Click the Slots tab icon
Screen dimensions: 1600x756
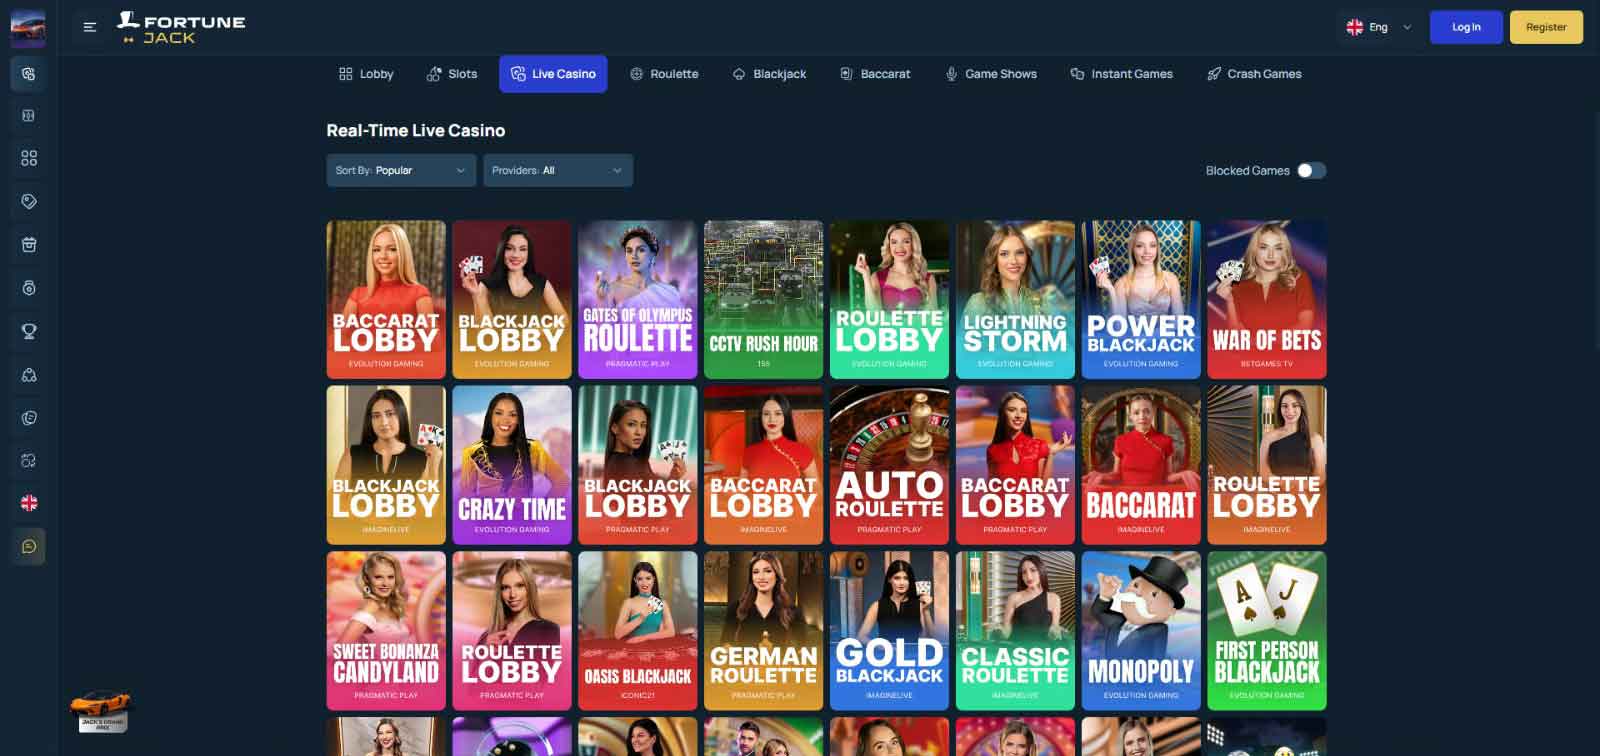[x=434, y=74]
